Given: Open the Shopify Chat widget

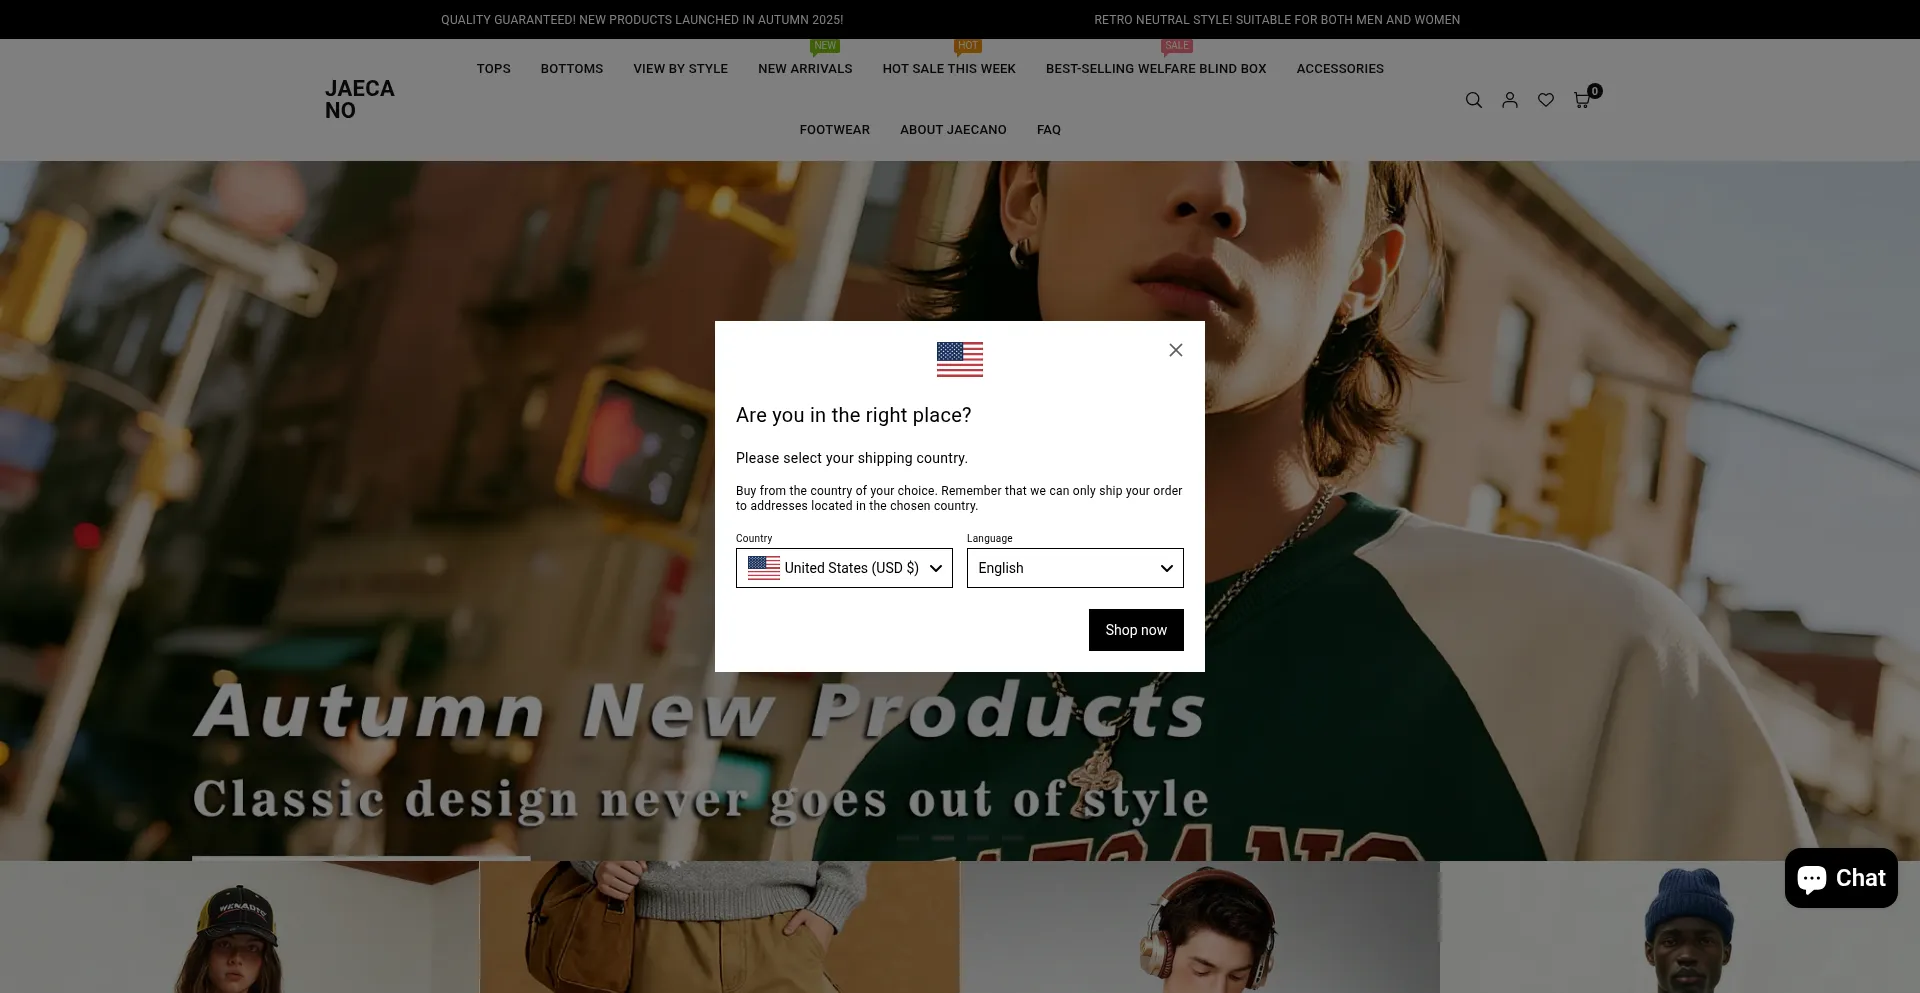Looking at the screenshot, I should [1840, 878].
